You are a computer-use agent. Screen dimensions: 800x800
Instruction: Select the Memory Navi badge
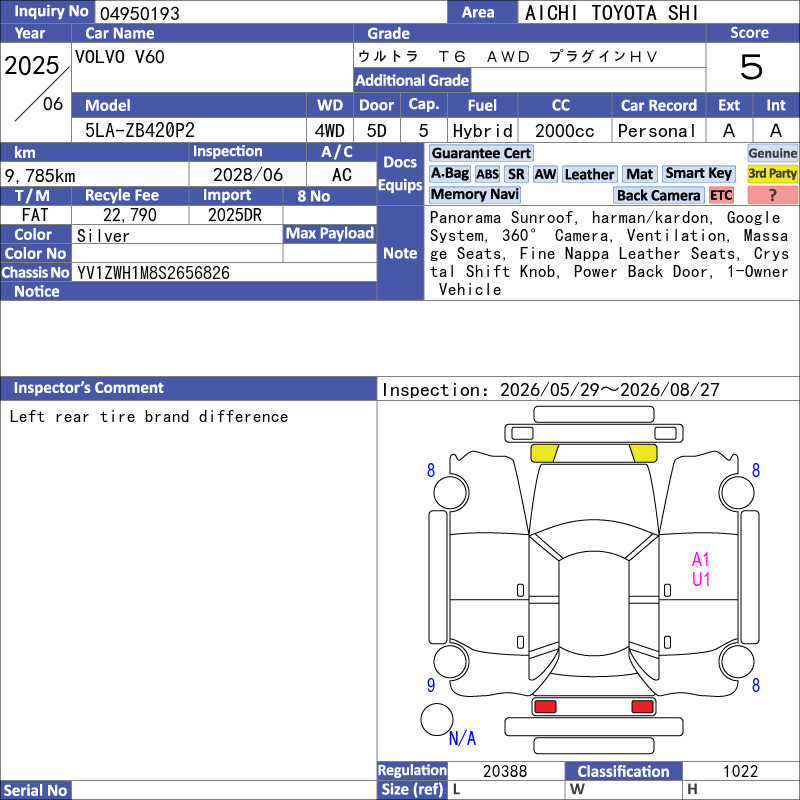pyautogui.click(x=474, y=194)
